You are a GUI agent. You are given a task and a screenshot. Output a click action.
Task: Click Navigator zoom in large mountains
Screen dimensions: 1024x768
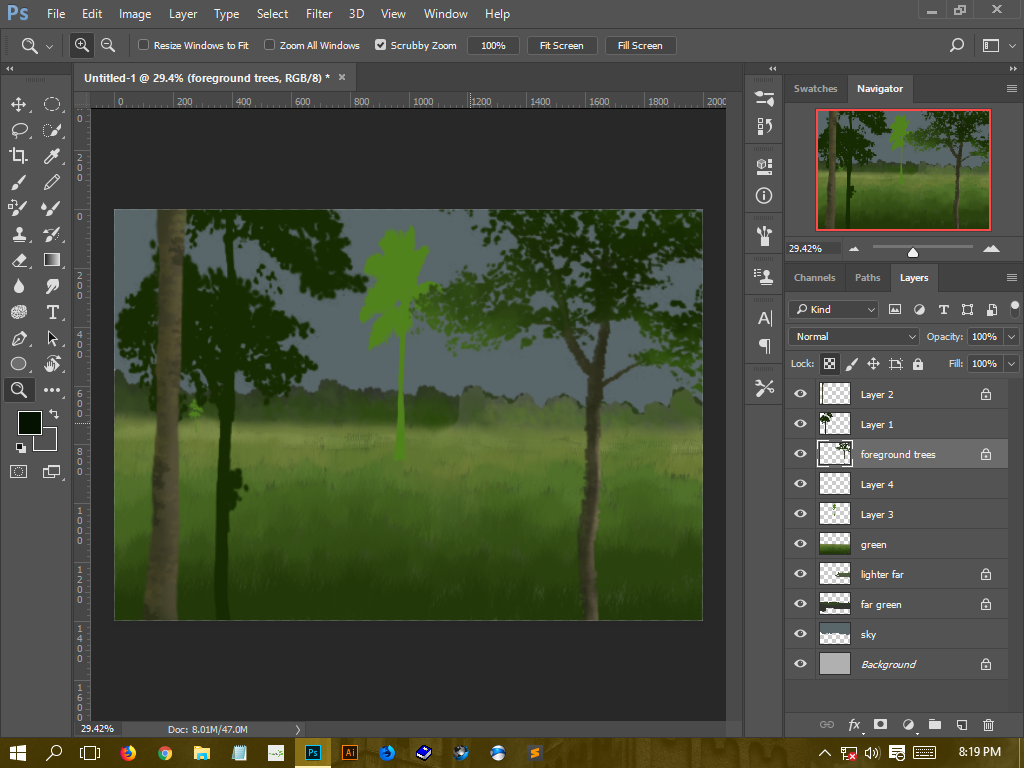coord(991,248)
